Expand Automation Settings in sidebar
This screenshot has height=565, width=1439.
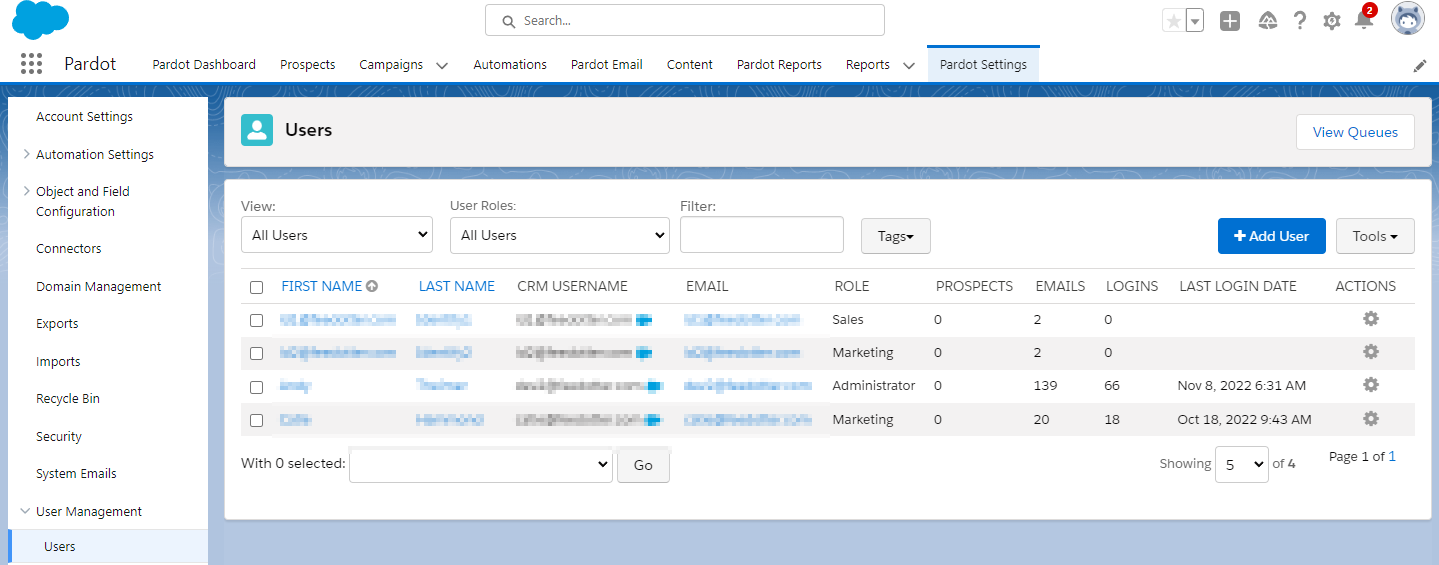pyautogui.click(x=26, y=154)
